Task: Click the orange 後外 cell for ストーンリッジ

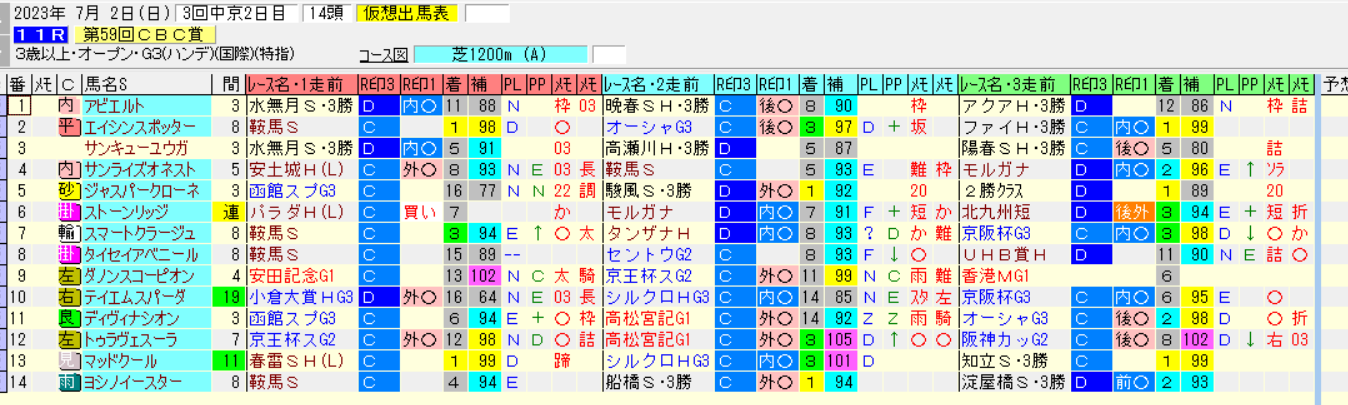Action: (1135, 212)
